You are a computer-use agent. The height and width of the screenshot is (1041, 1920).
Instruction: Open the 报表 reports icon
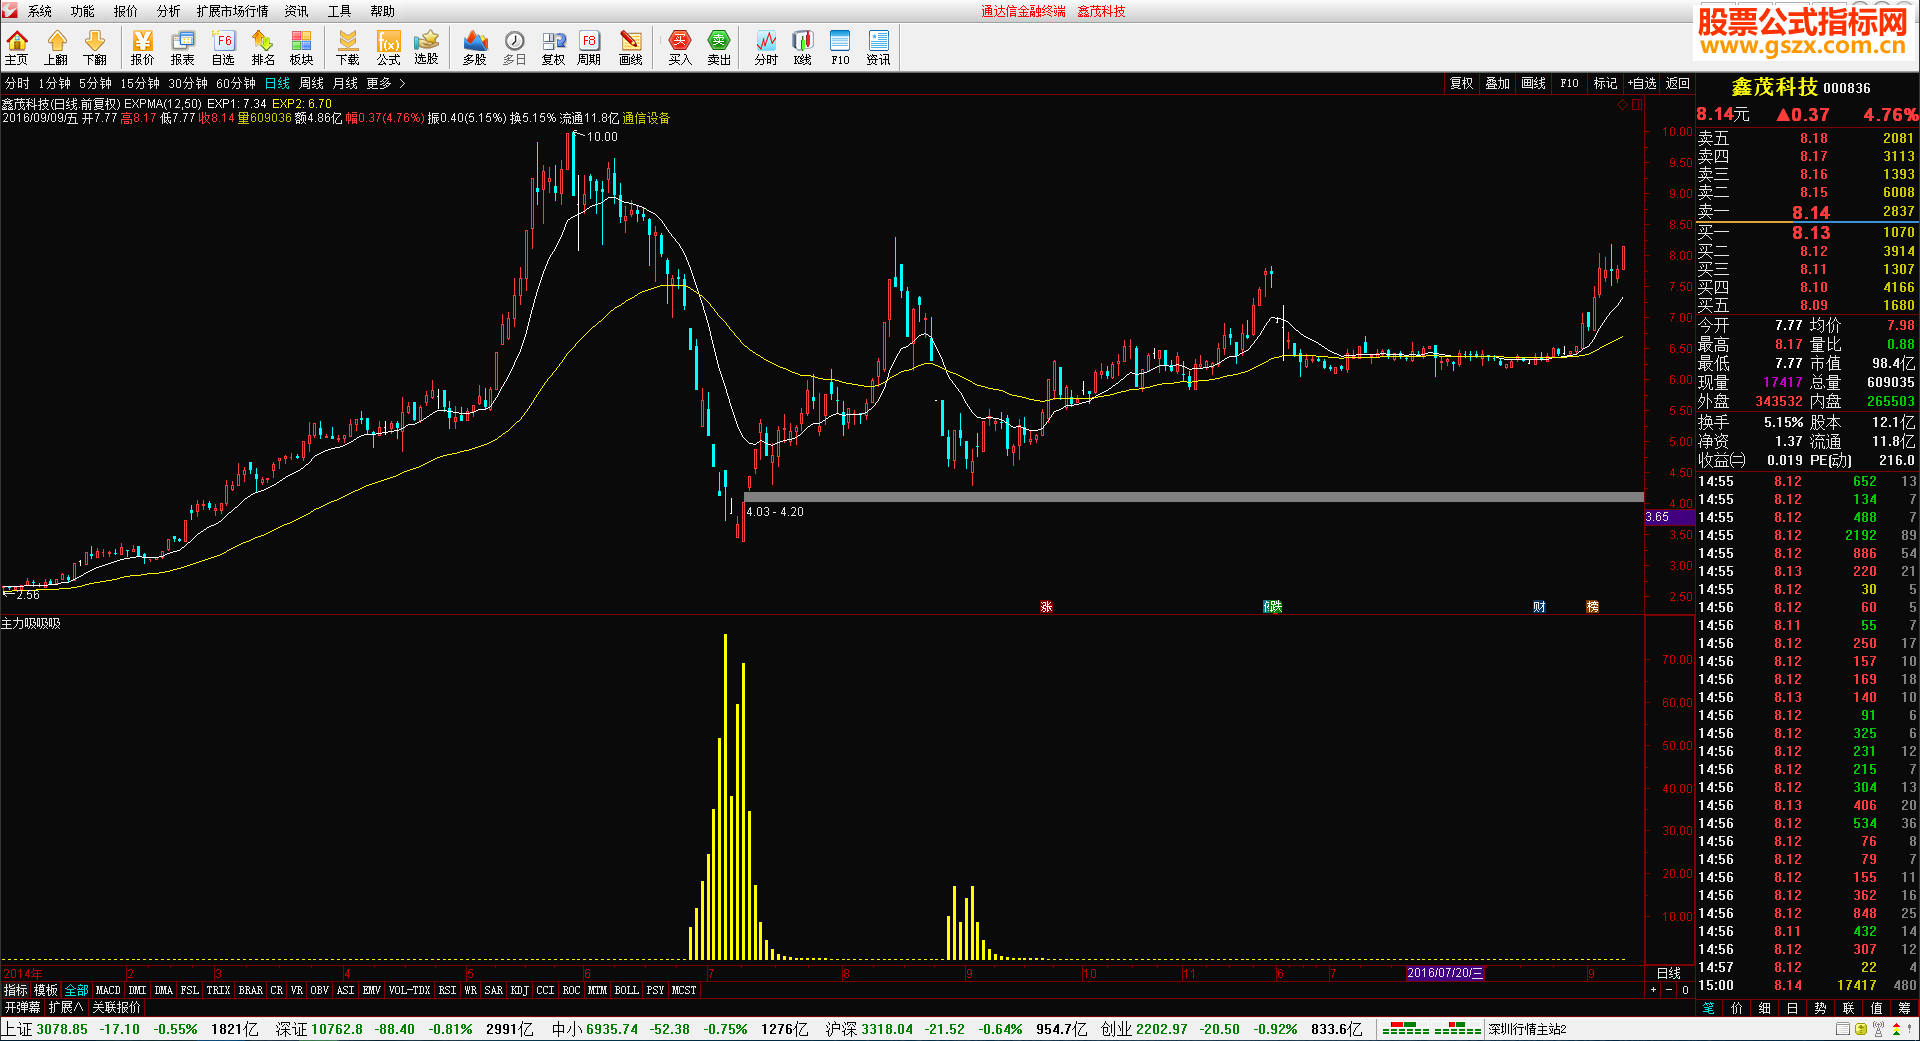pyautogui.click(x=182, y=47)
